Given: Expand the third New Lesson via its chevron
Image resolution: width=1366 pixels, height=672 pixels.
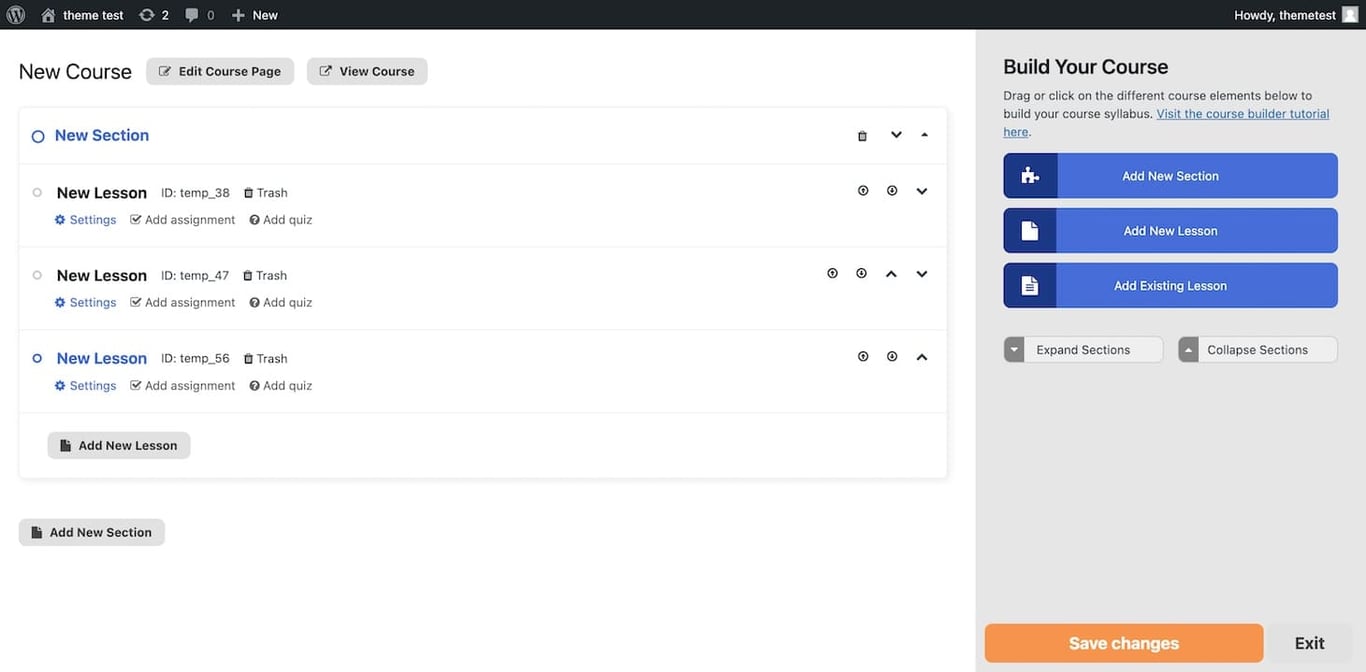Looking at the screenshot, I should [921, 356].
